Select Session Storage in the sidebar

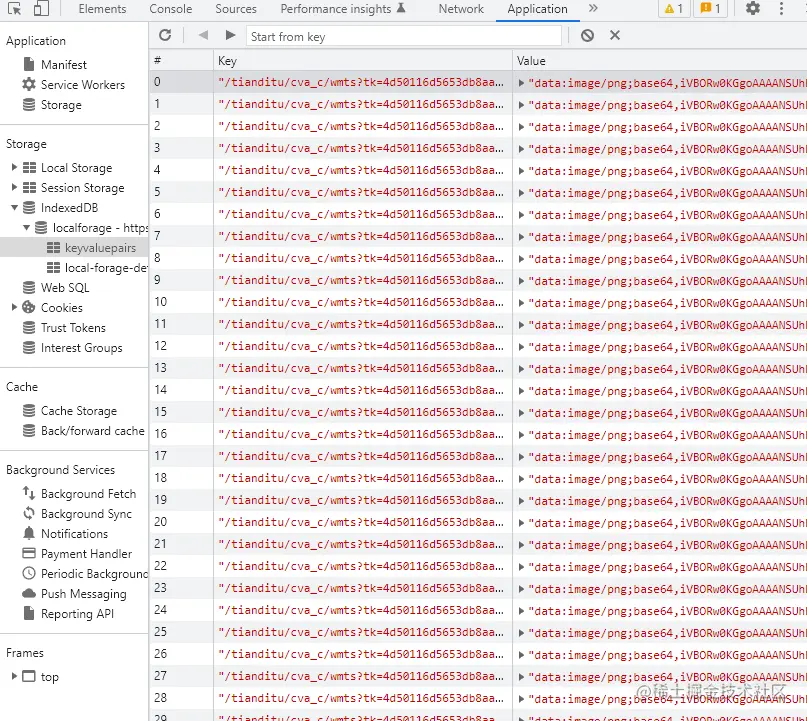click(x=82, y=188)
